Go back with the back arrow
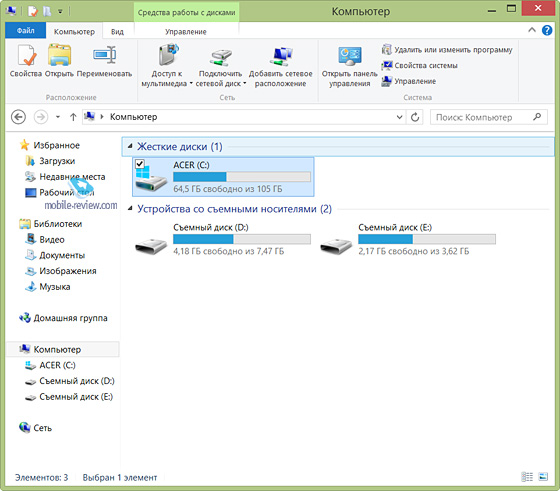This screenshot has height=491, width=560. click(x=18, y=117)
